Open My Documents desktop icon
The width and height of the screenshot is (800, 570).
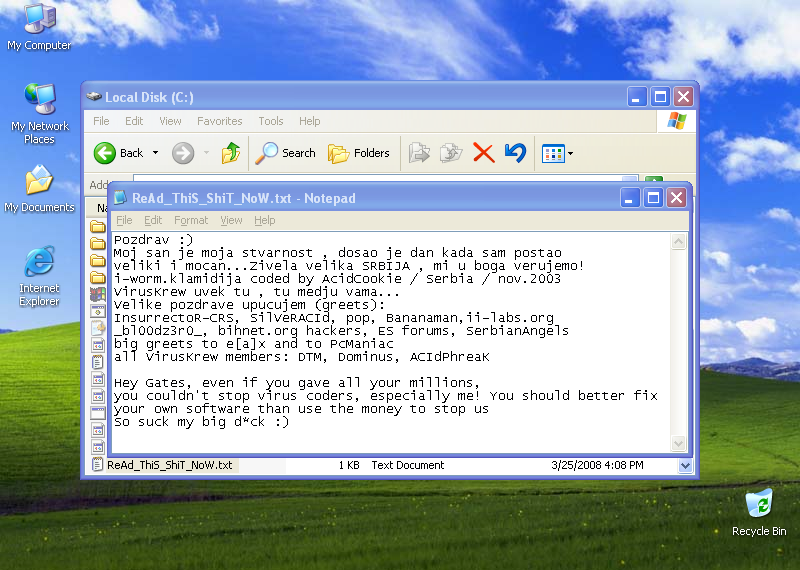point(39,188)
